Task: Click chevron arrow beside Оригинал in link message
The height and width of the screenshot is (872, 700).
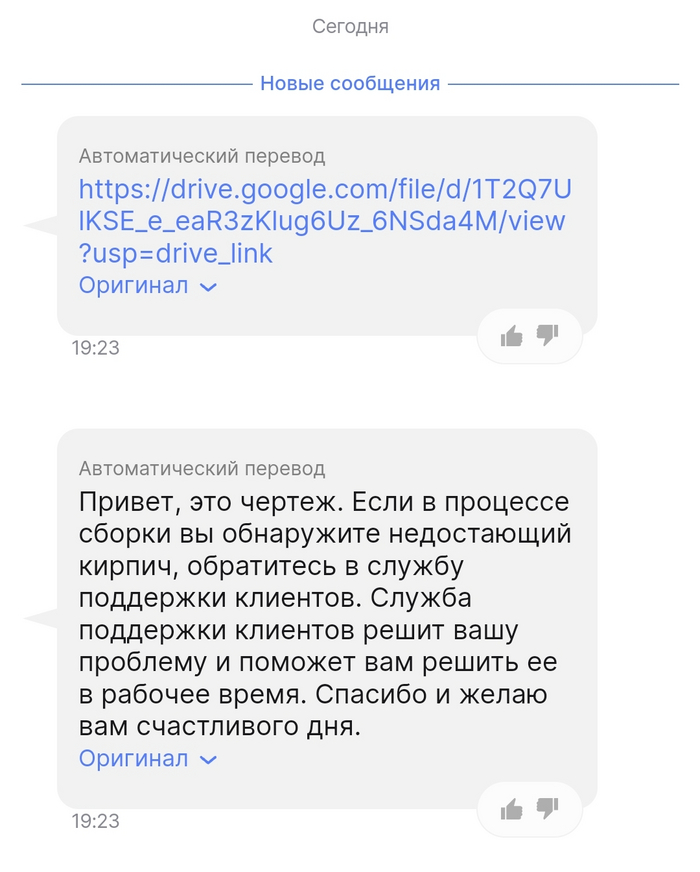Action: point(208,287)
